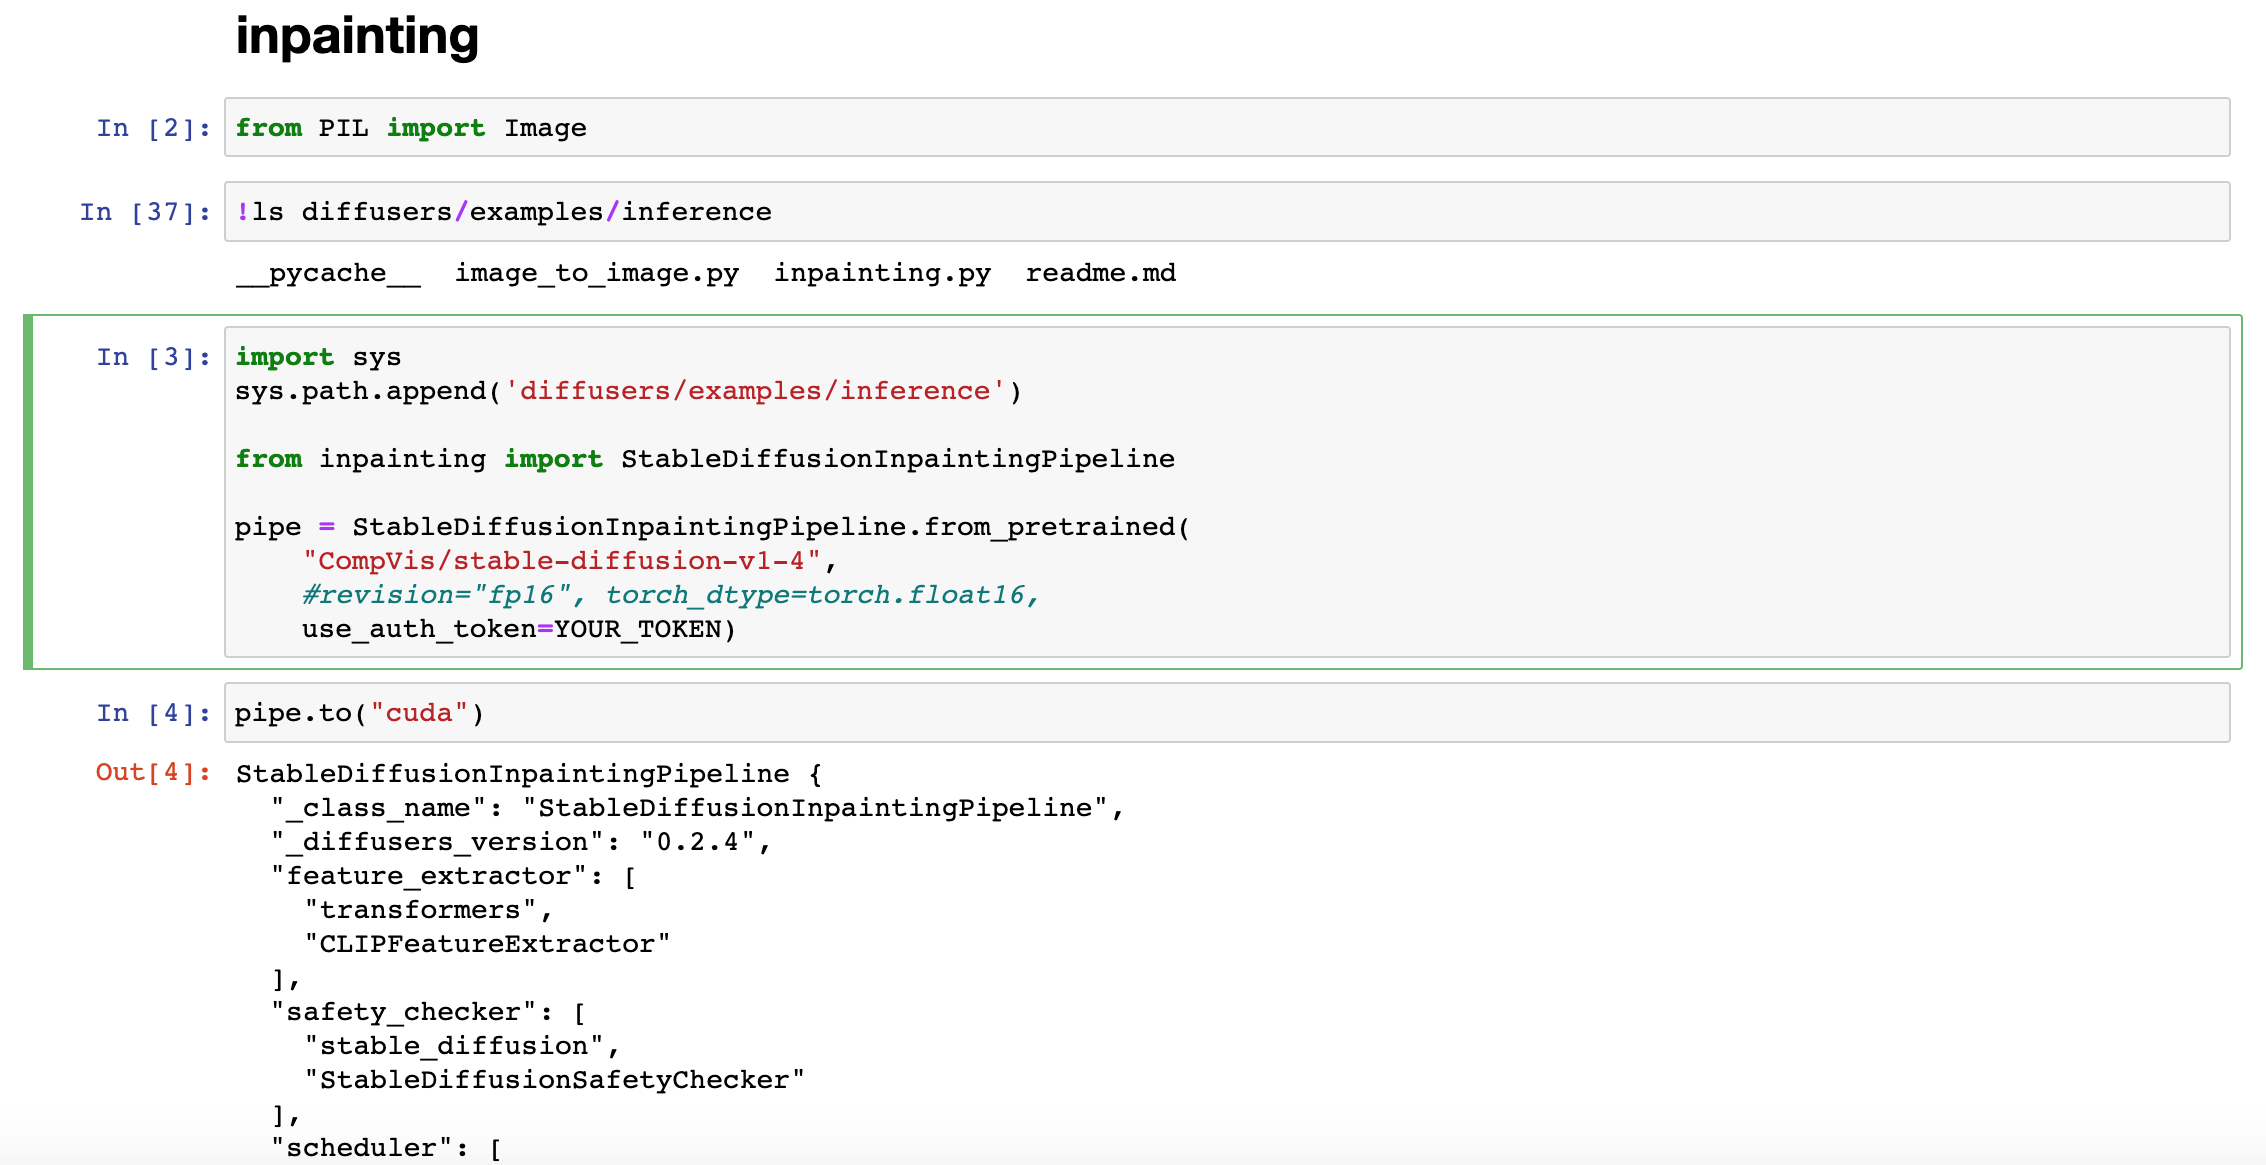This screenshot has width=2266, height=1165.
Task: Click the In [4]: cell prompt
Action: point(153,713)
